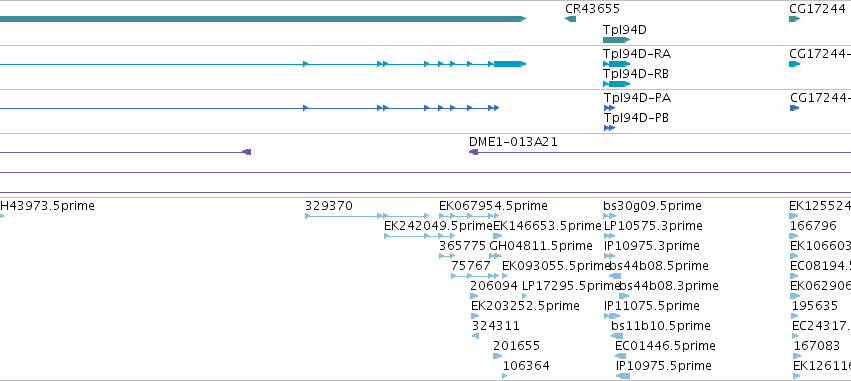This screenshot has height=381, width=851.
Task: Select the EK203252.5prime label
Action: [525, 306]
